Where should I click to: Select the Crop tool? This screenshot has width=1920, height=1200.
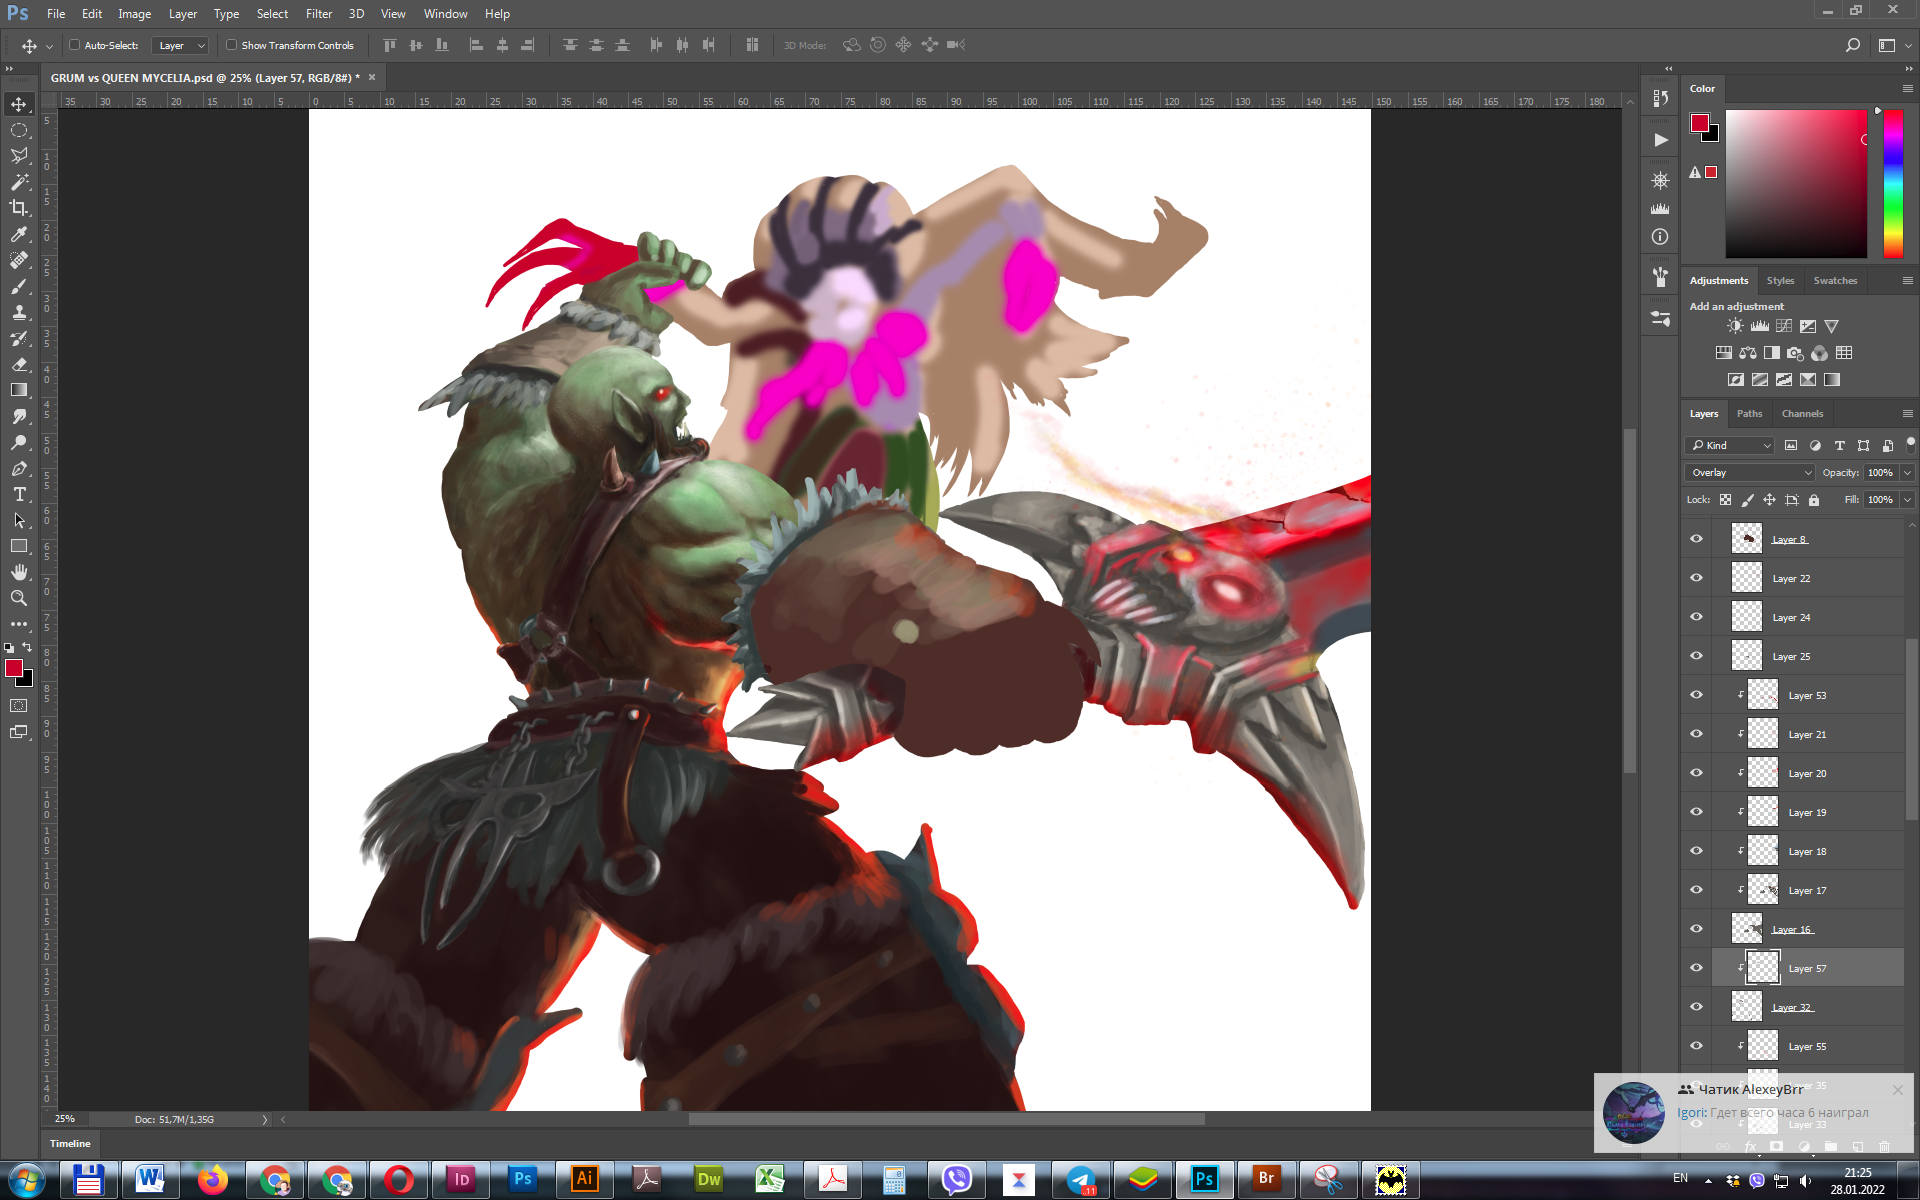[x=19, y=208]
